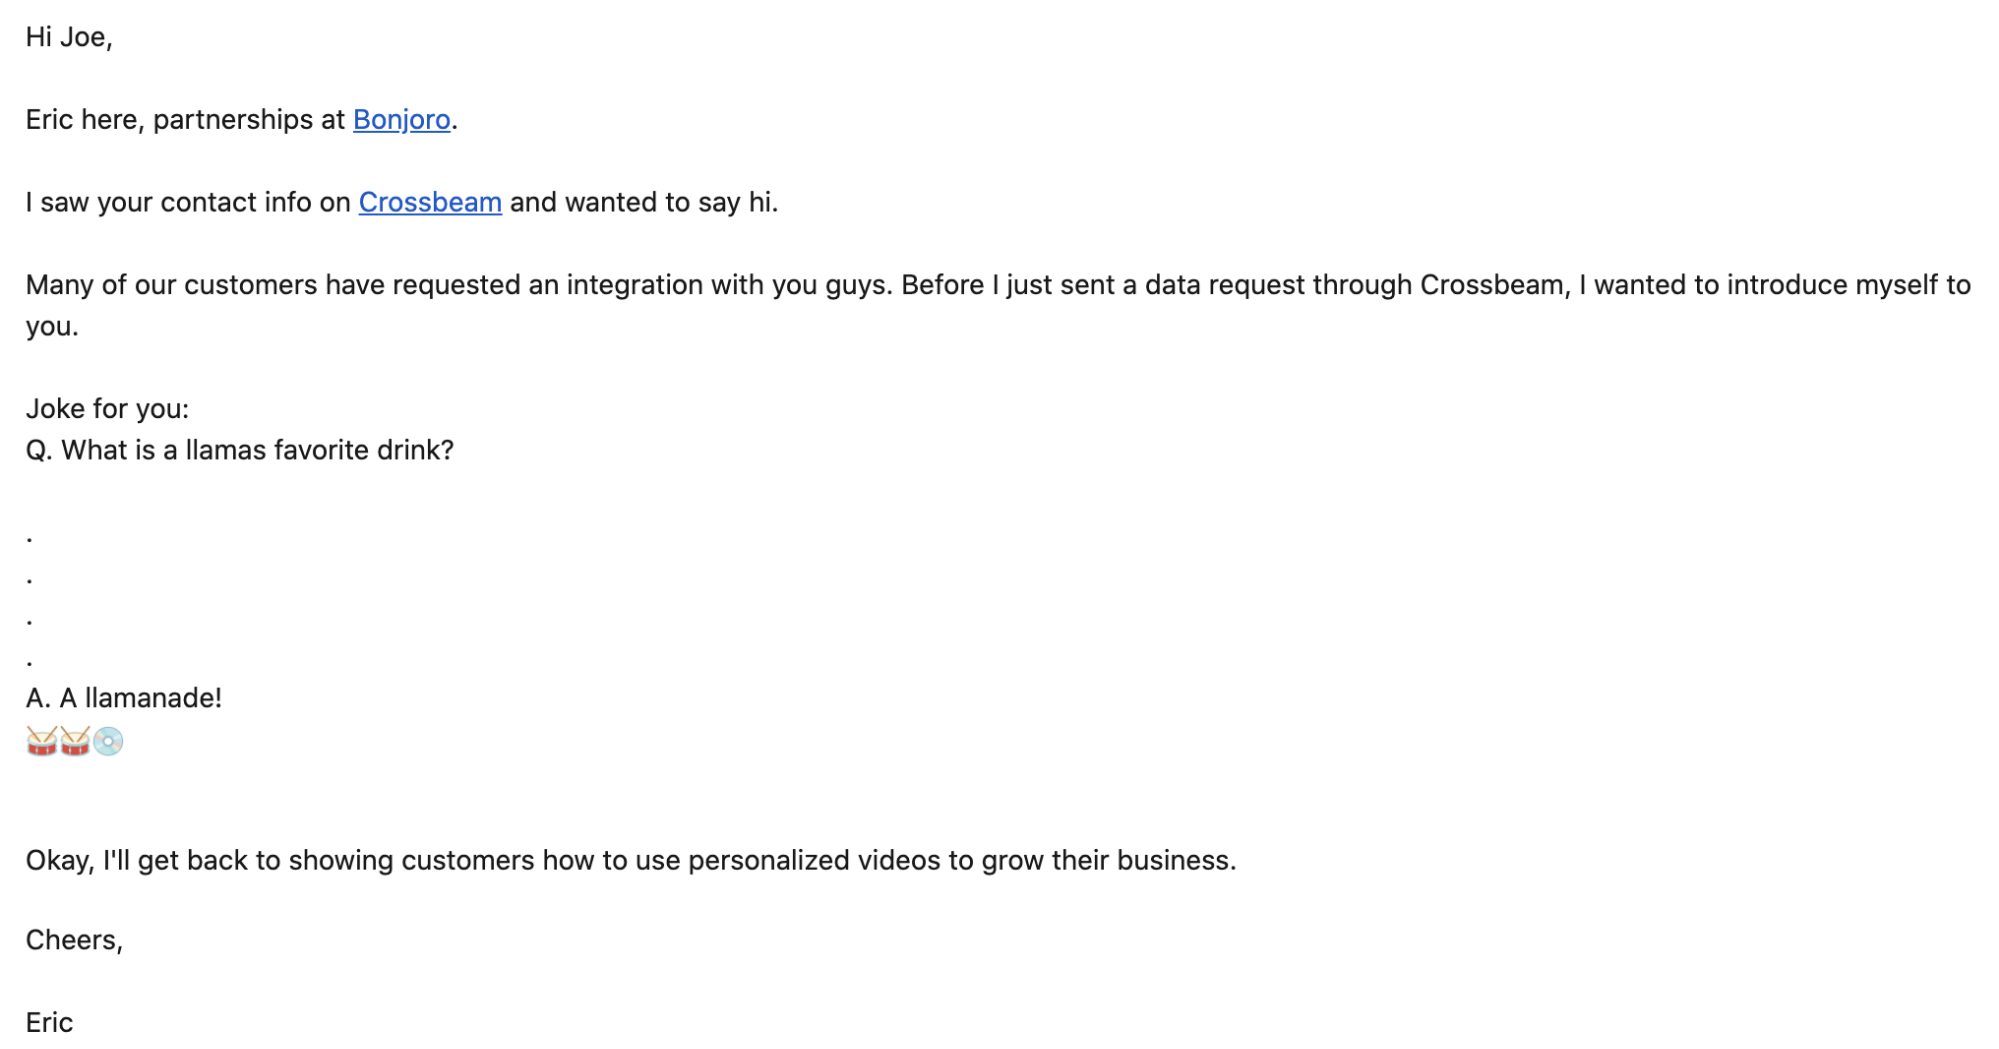Click the 'and wanted to say hi.' text
1999x1049 pixels.
coord(644,202)
